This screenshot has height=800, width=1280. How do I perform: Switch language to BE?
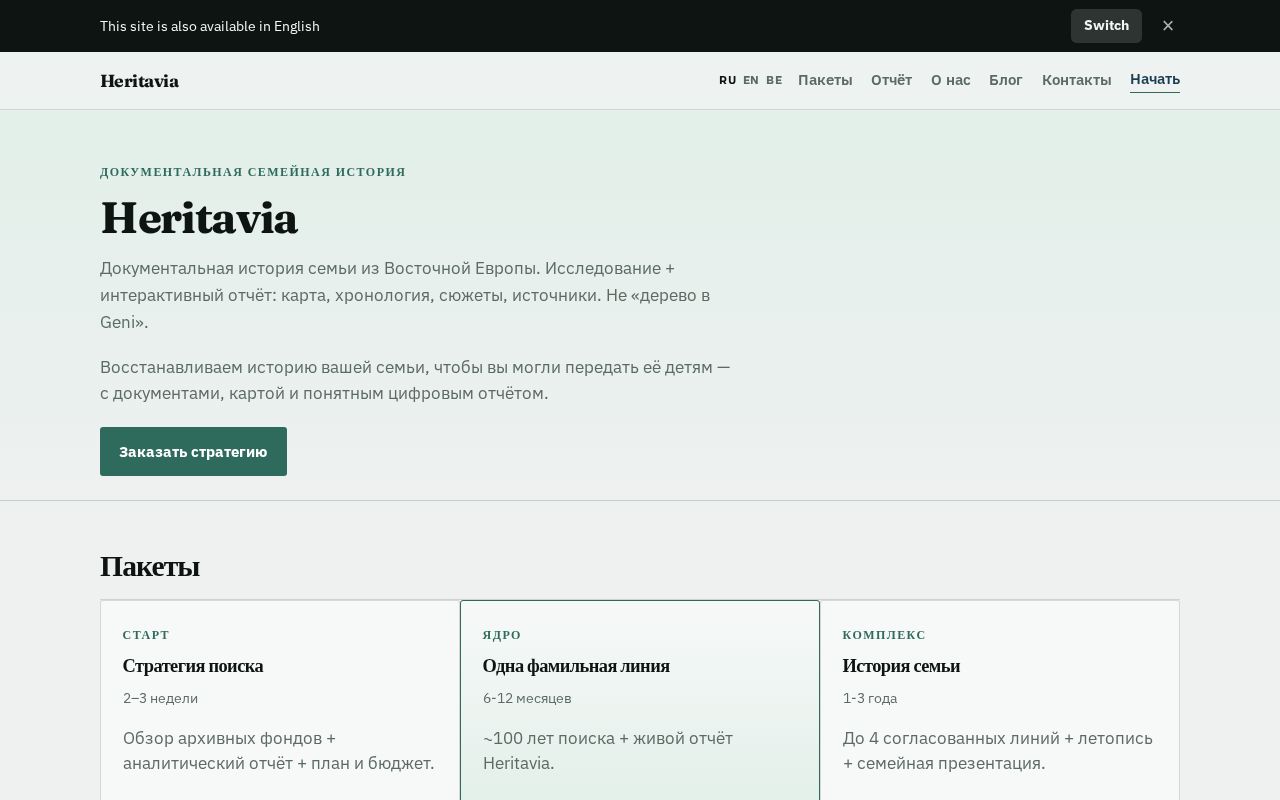pos(774,80)
